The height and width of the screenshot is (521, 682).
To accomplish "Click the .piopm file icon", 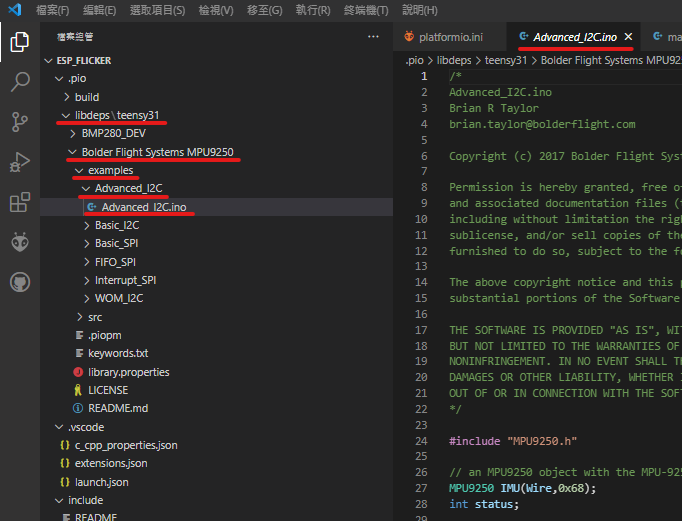I will [x=79, y=335].
